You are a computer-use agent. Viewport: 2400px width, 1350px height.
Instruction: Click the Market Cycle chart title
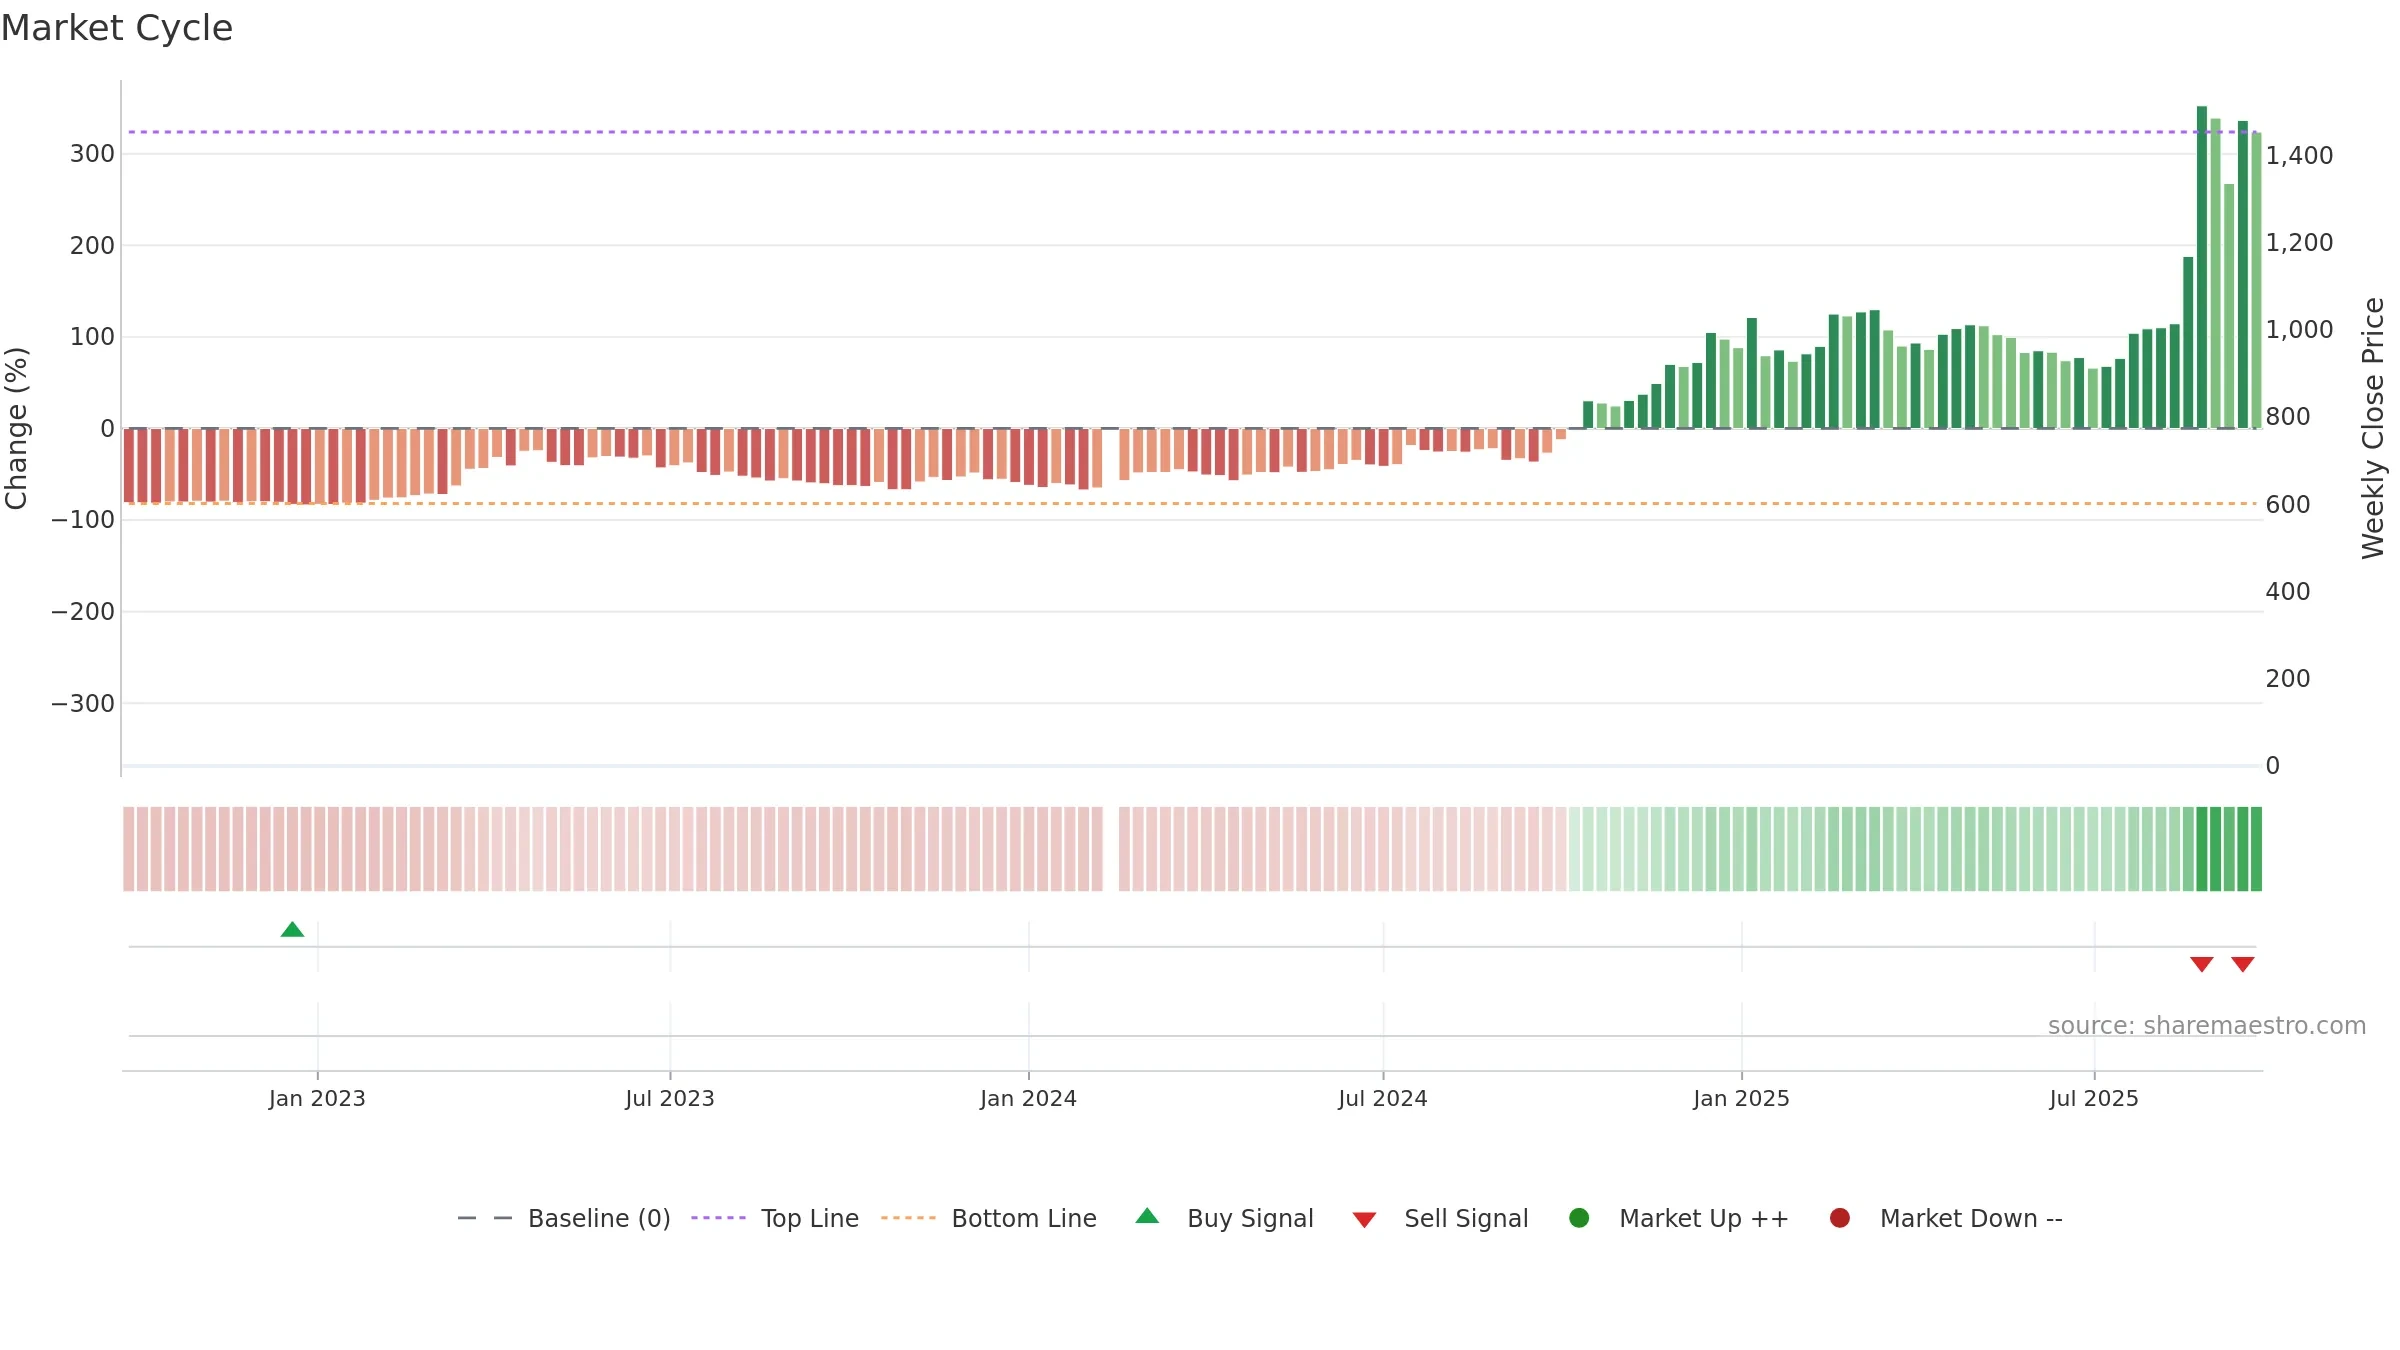[x=117, y=28]
